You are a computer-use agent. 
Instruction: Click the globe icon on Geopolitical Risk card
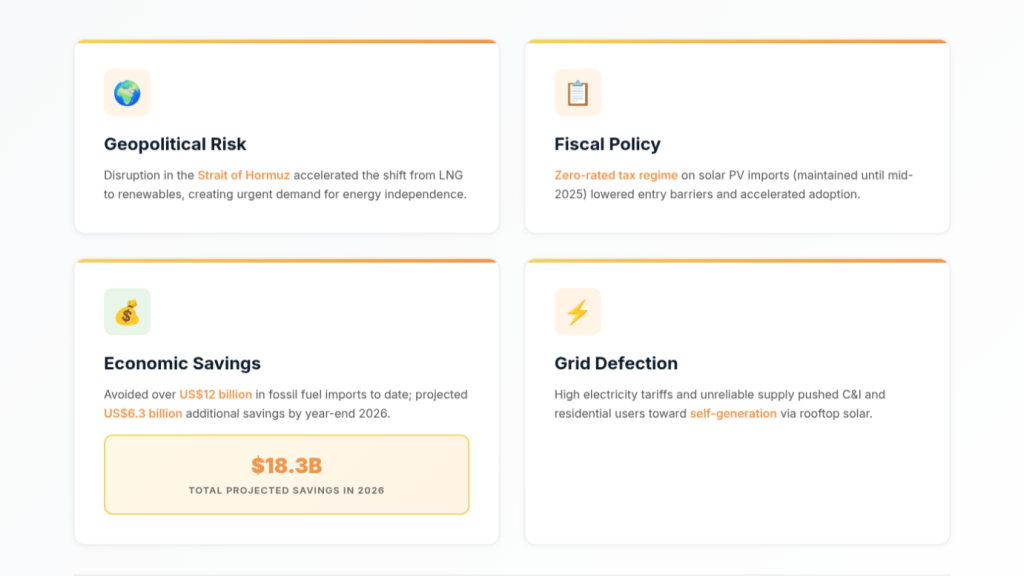point(127,93)
